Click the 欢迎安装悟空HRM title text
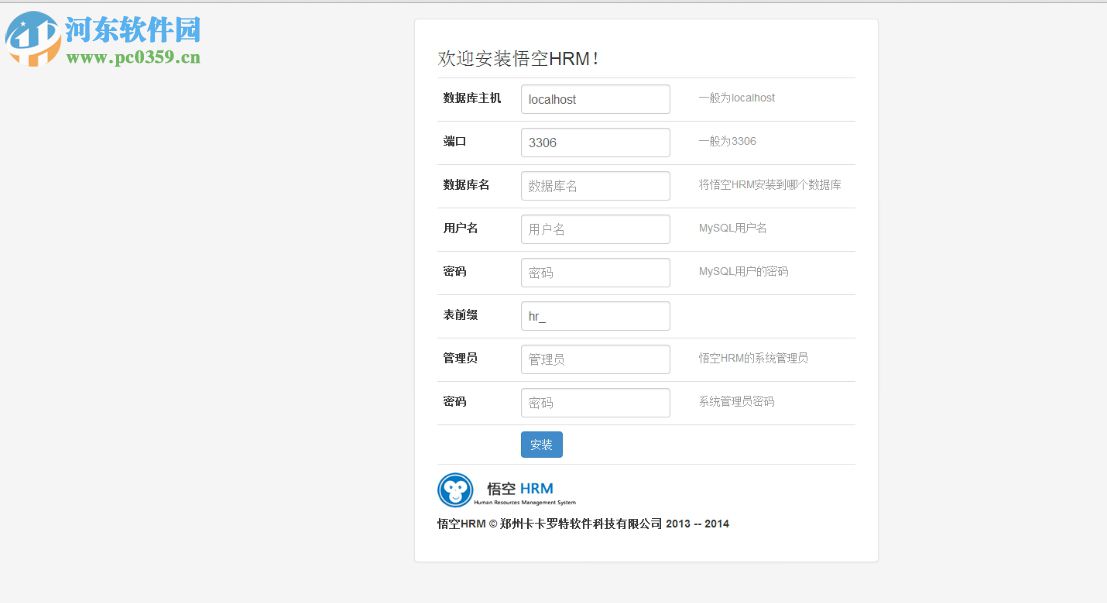The height and width of the screenshot is (603, 1107). [519, 59]
